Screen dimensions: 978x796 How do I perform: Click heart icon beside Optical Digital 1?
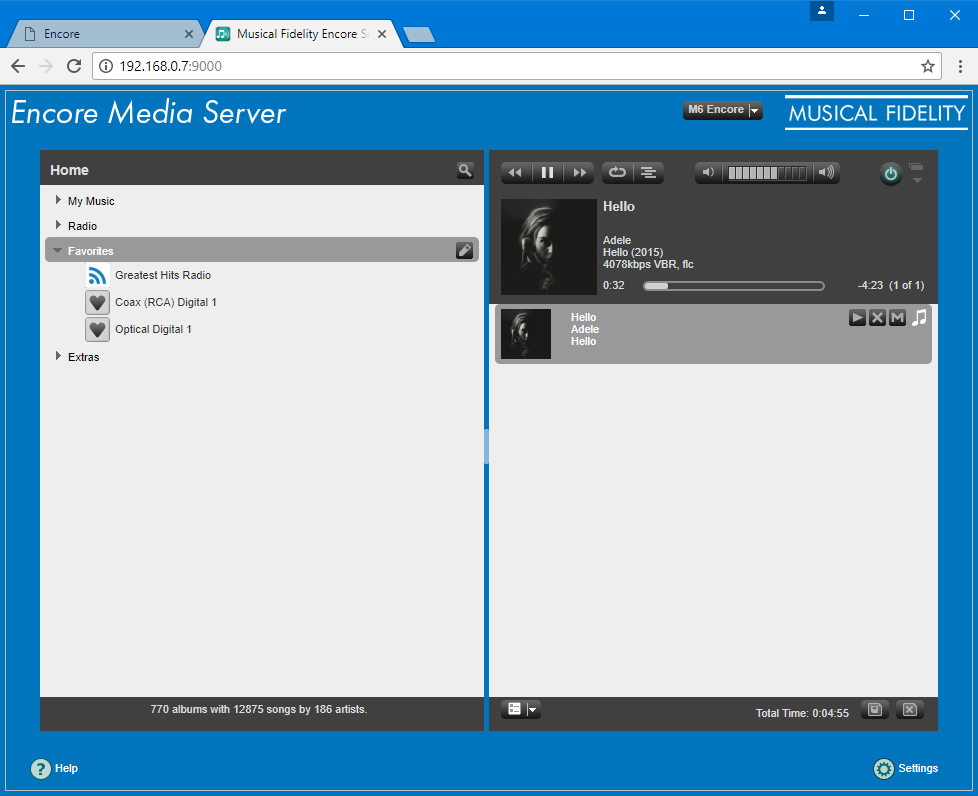[97, 329]
